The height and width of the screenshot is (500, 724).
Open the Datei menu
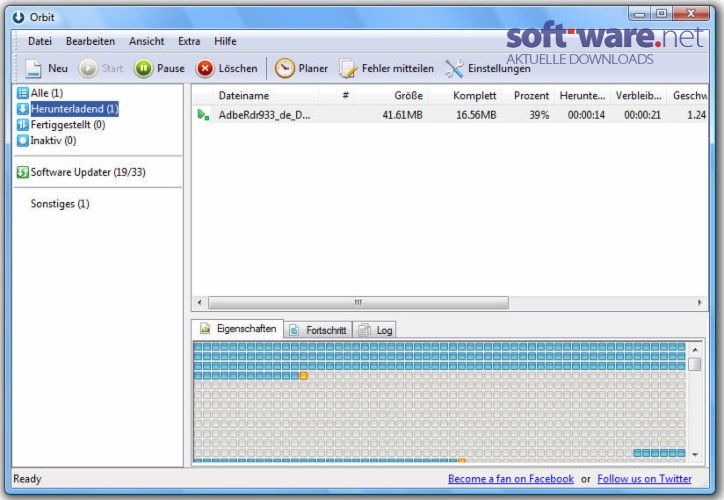40,41
